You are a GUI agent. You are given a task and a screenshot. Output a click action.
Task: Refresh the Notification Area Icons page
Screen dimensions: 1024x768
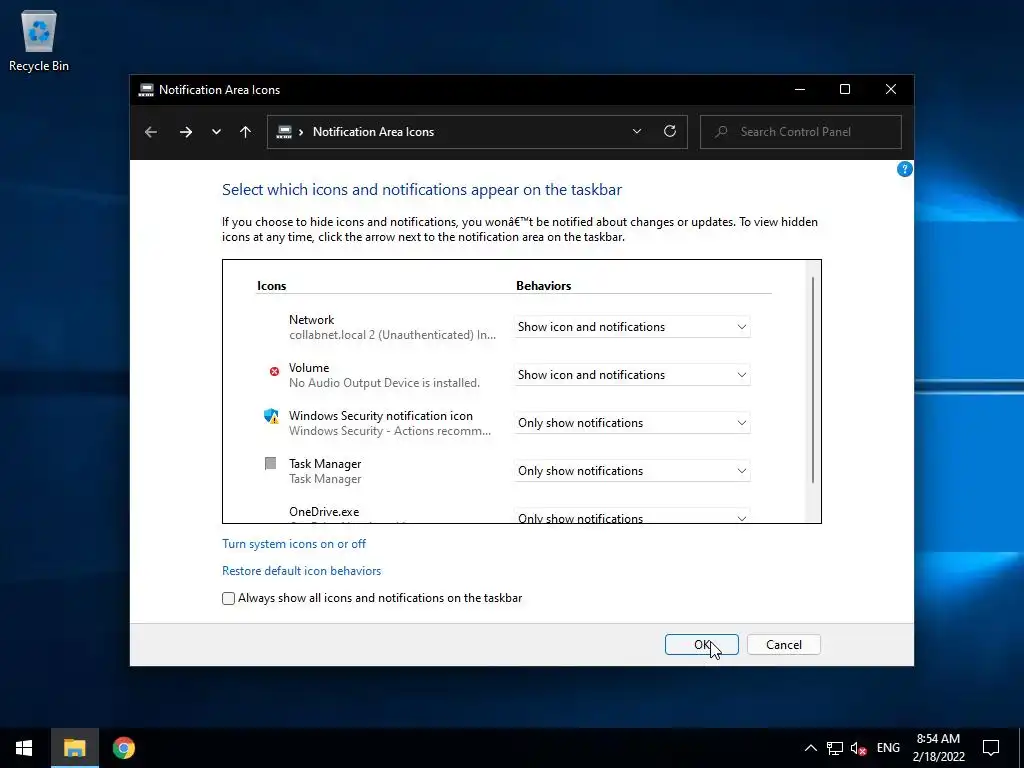(670, 131)
